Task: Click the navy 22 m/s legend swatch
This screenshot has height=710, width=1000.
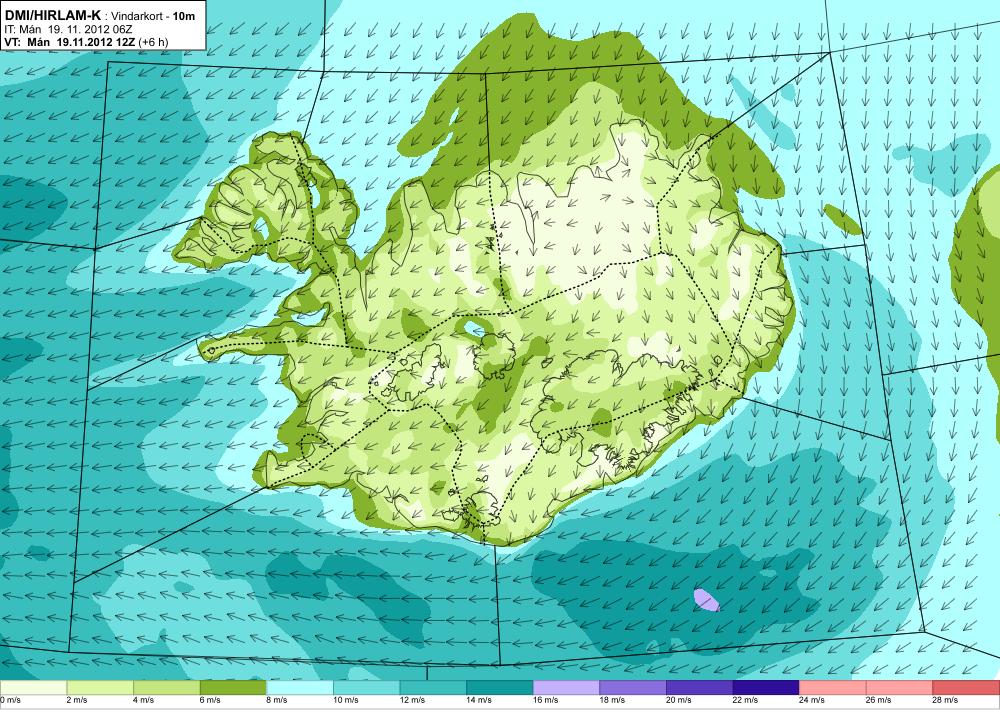Action: point(766,687)
